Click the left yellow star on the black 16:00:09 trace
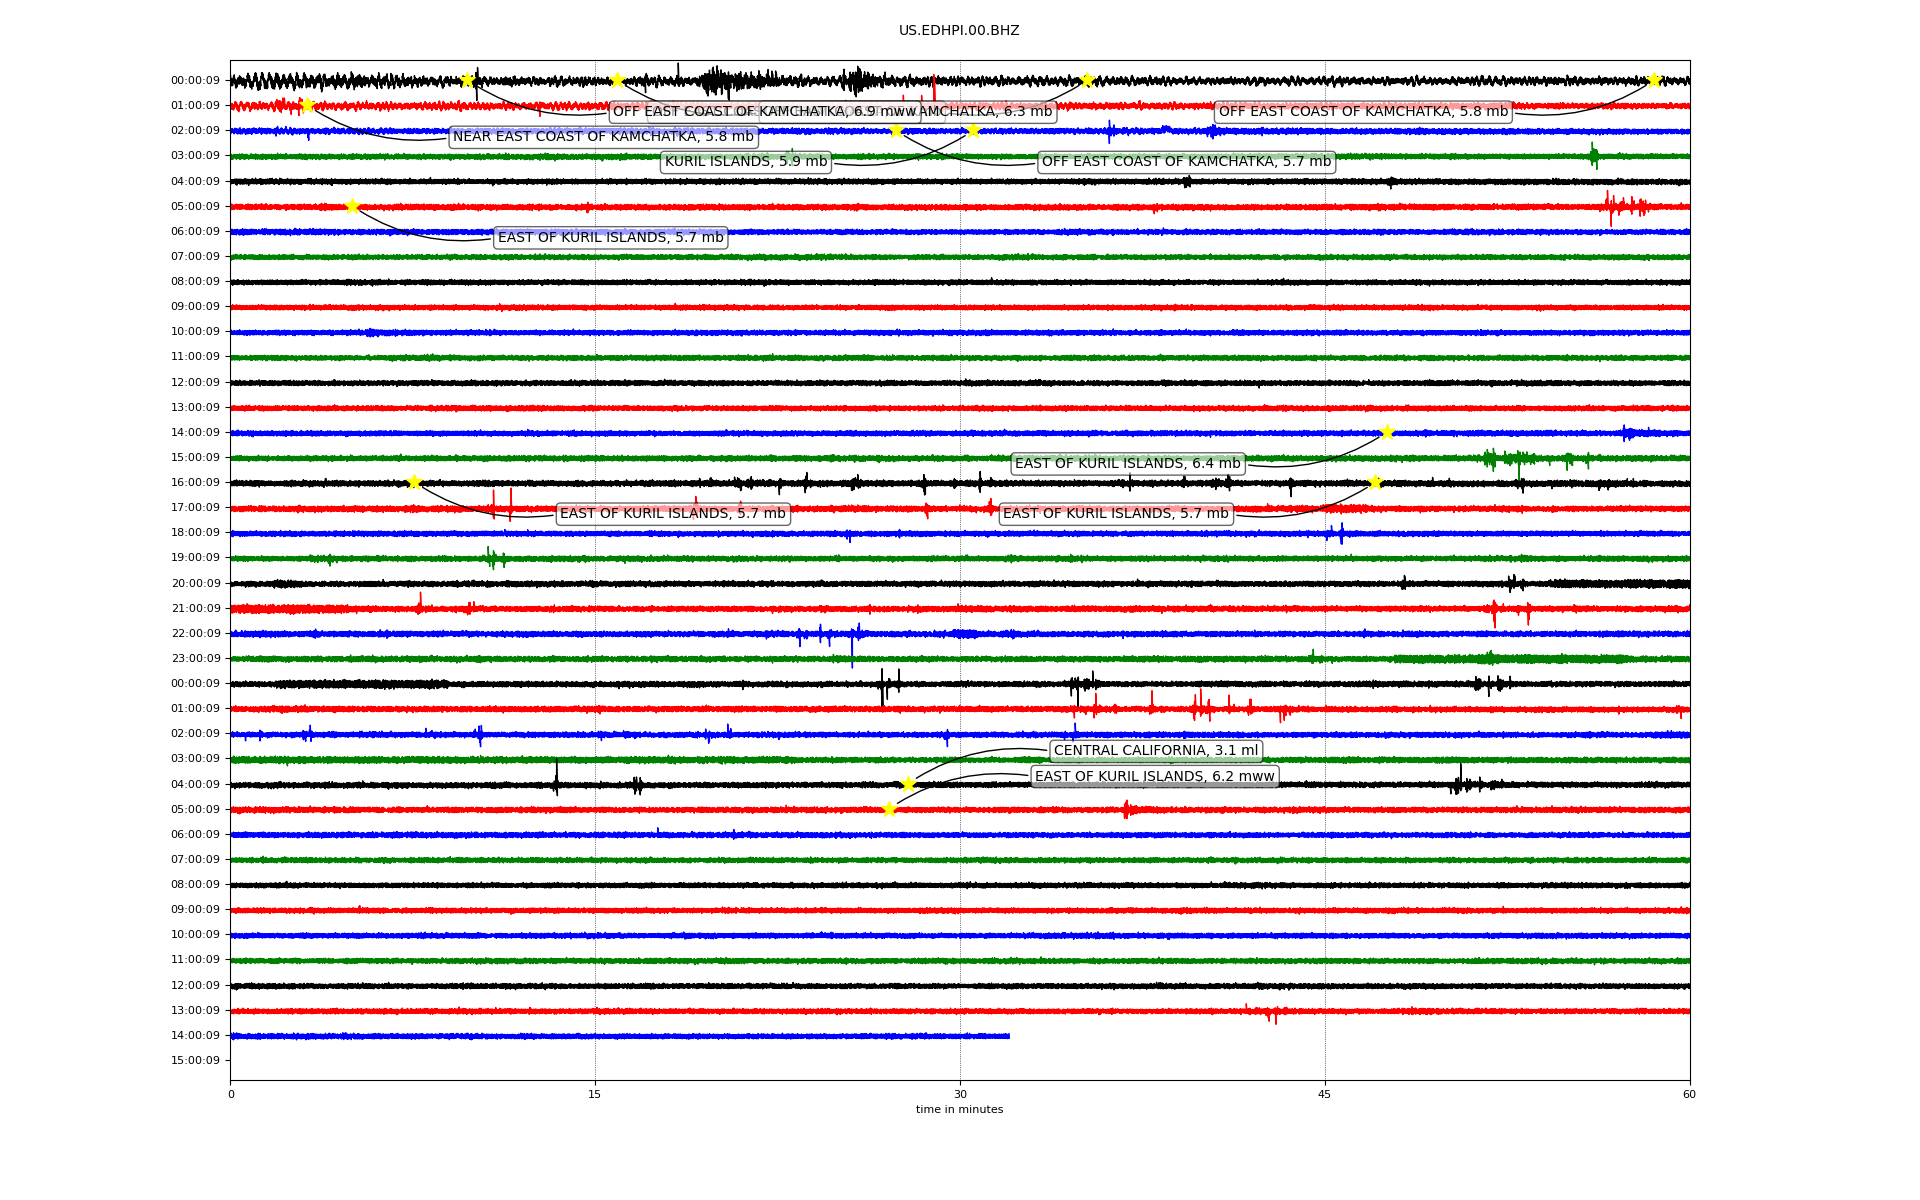The width and height of the screenshot is (1920, 1200). [x=414, y=482]
